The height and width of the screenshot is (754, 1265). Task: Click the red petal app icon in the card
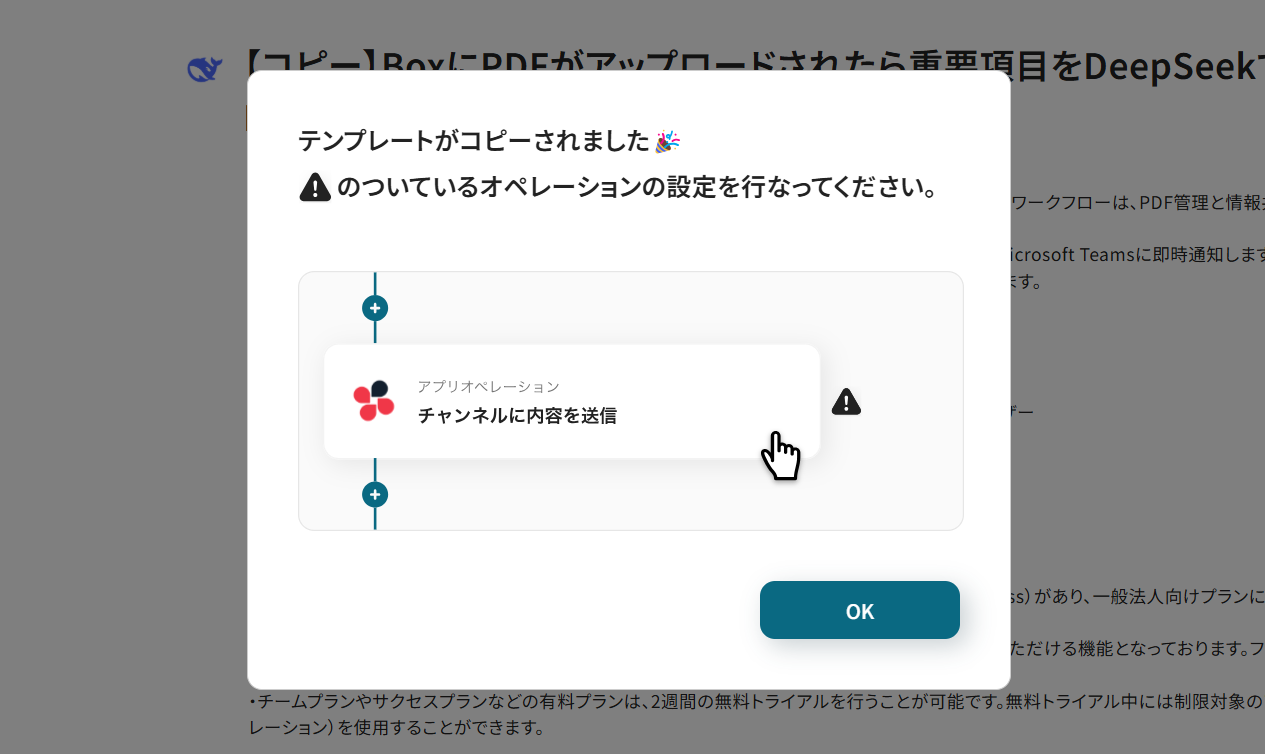tap(374, 401)
